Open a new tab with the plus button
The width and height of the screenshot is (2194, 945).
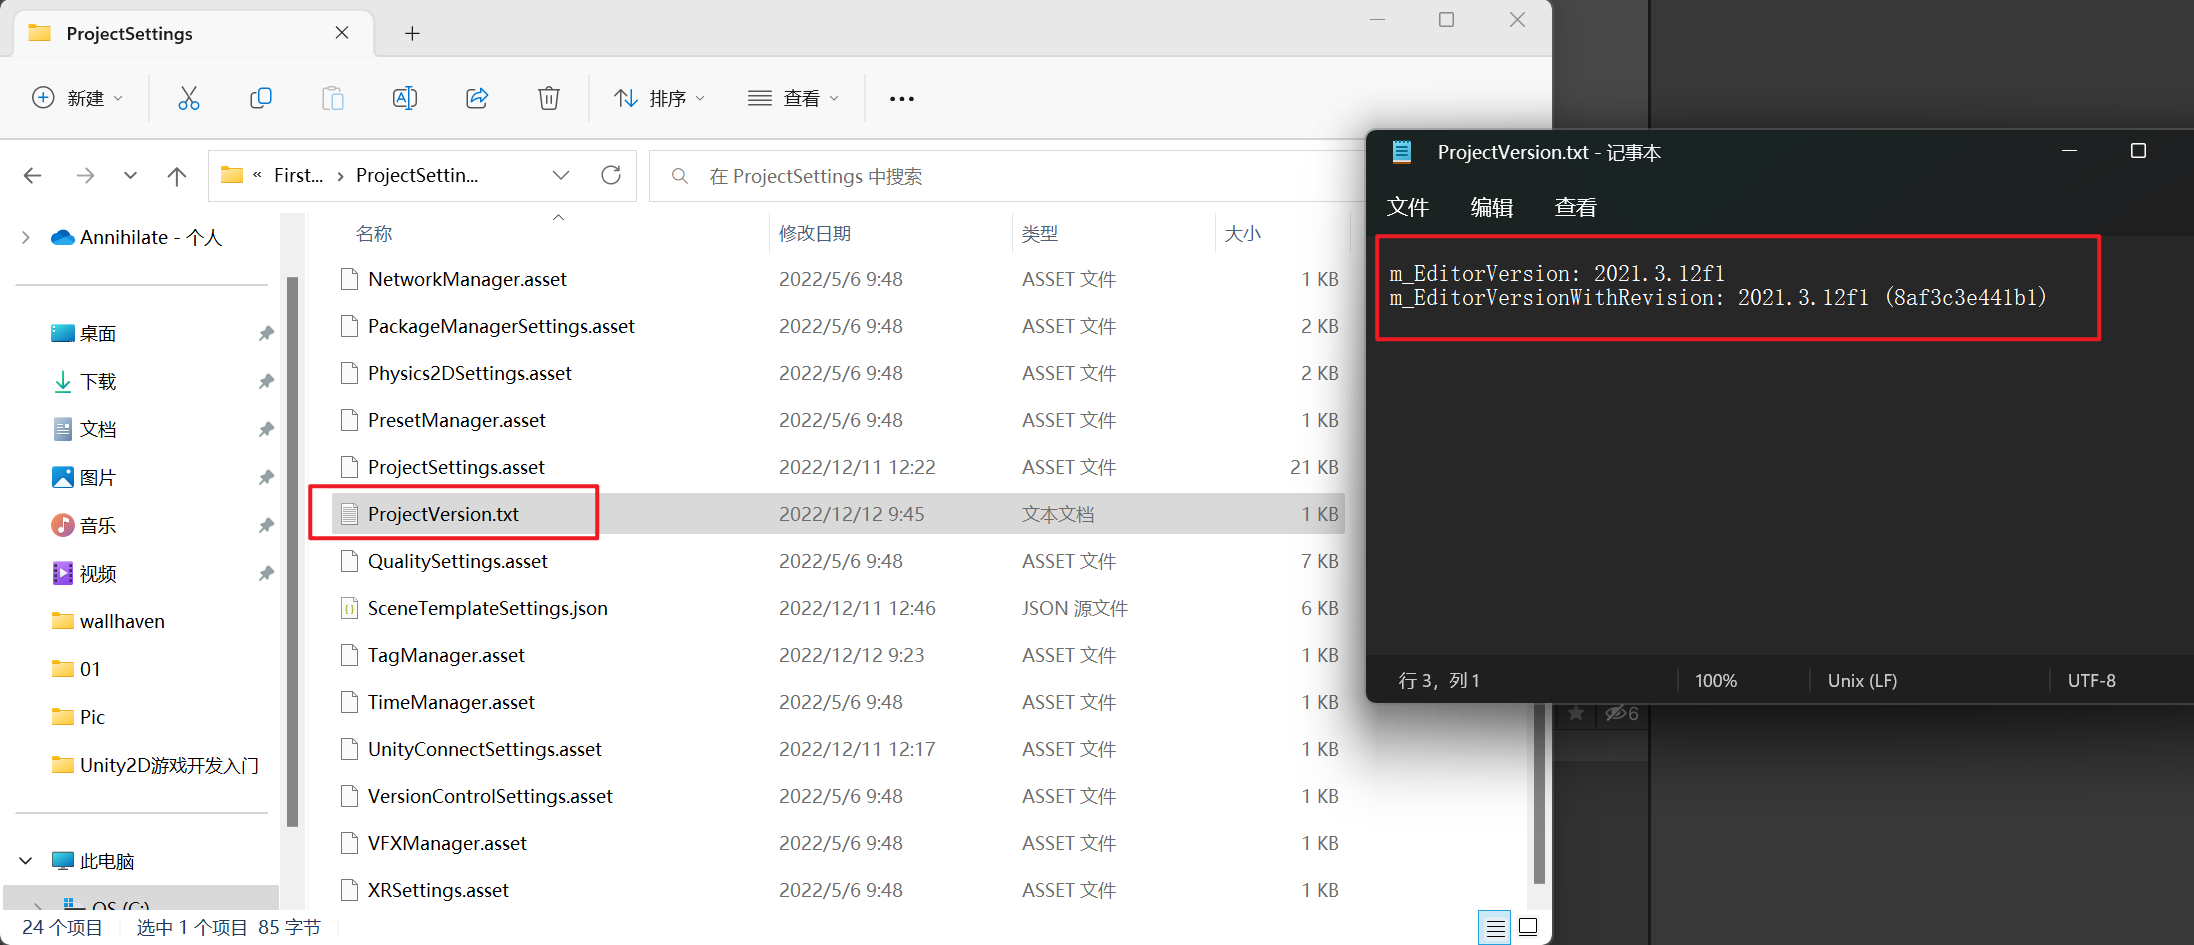point(412,32)
